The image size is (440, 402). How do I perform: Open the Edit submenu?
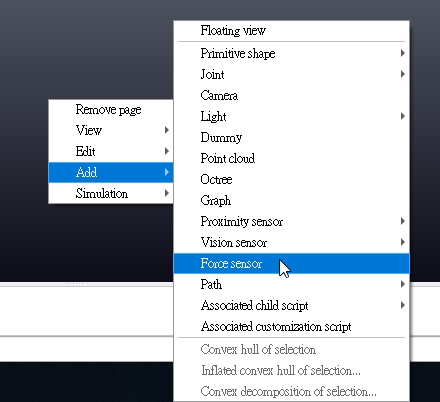coord(111,151)
